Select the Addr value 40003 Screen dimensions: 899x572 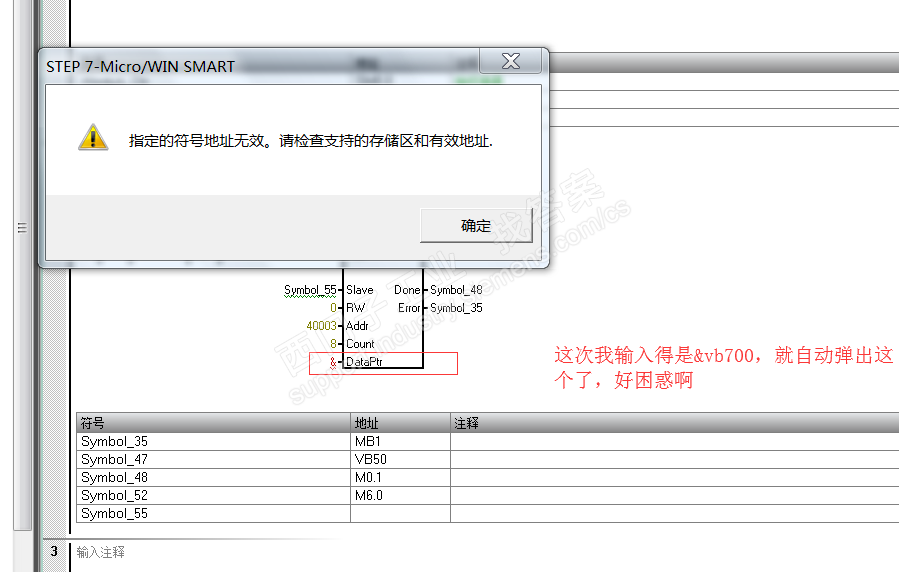click(x=322, y=326)
